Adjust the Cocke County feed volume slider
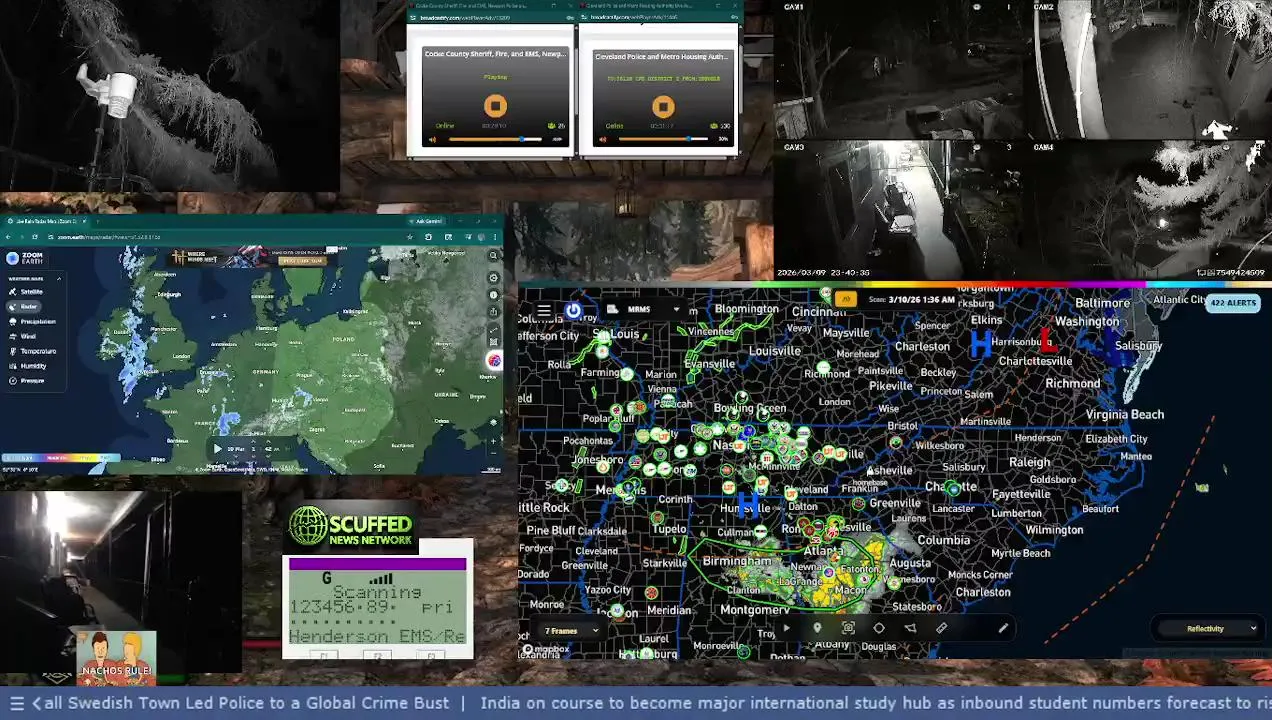The height and width of the screenshot is (720, 1272). (497, 139)
